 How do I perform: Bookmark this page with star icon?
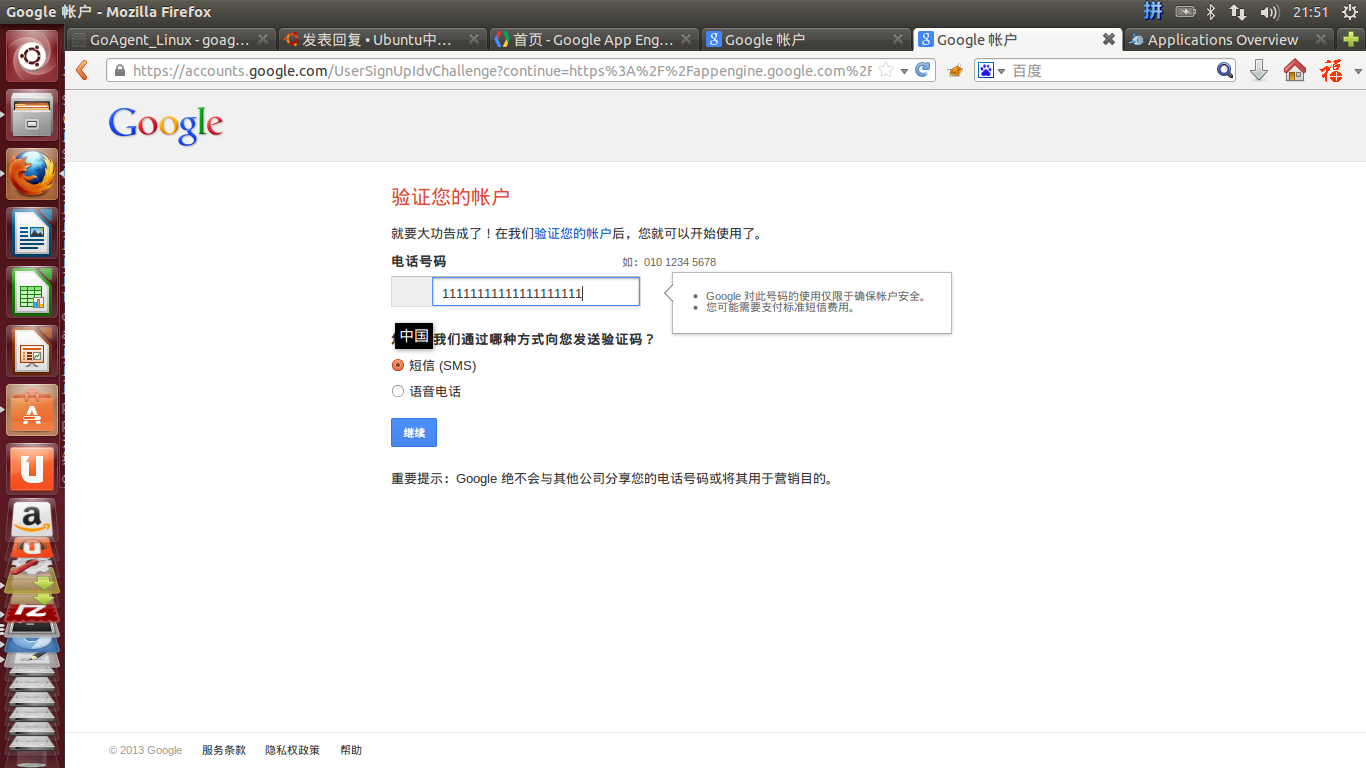(885, 71)
